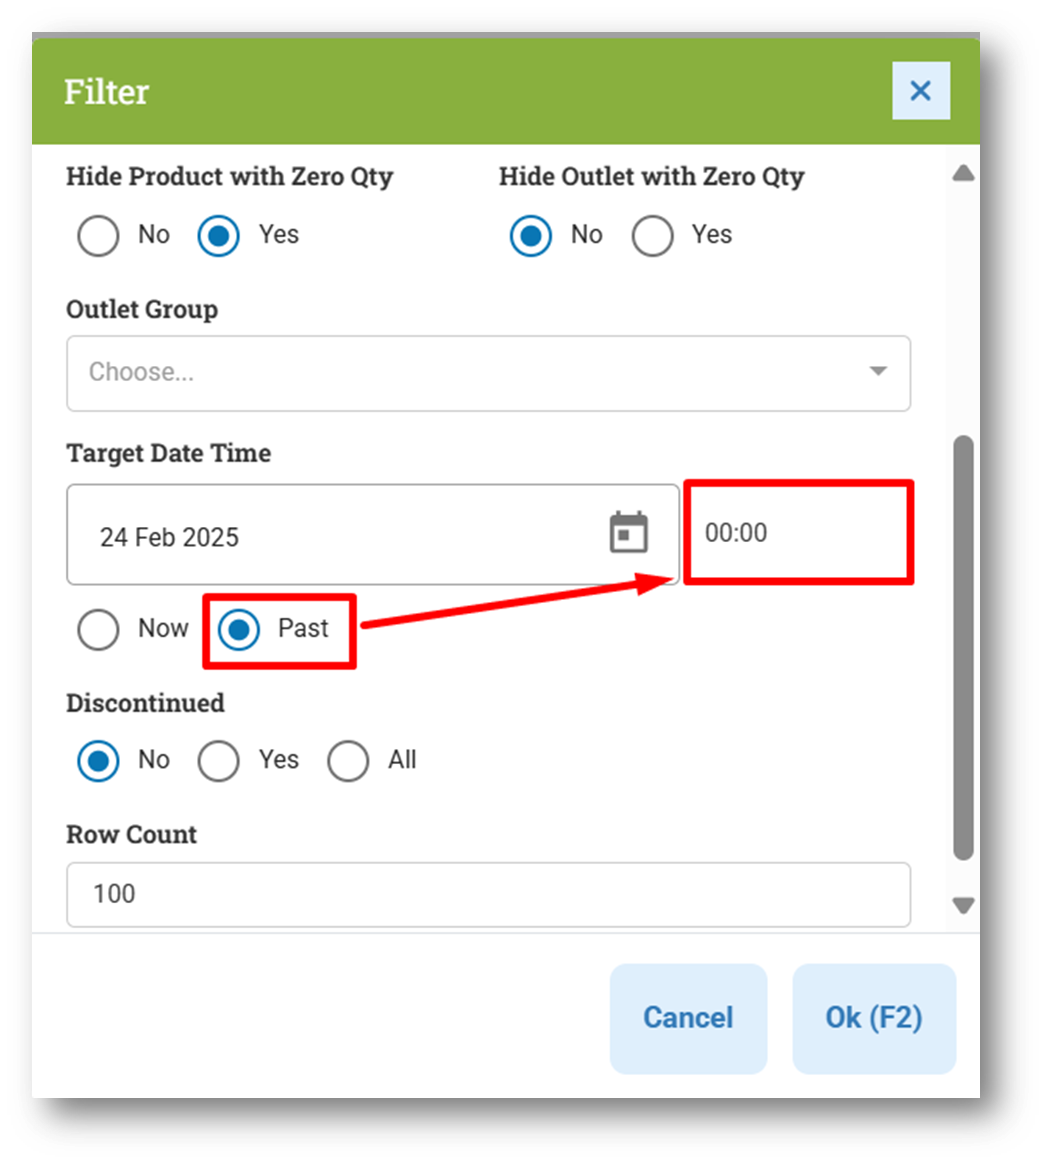Confirm with the Ok (F2) button
This screenshot has height=1163, width=1045.
click(874, 1018)
